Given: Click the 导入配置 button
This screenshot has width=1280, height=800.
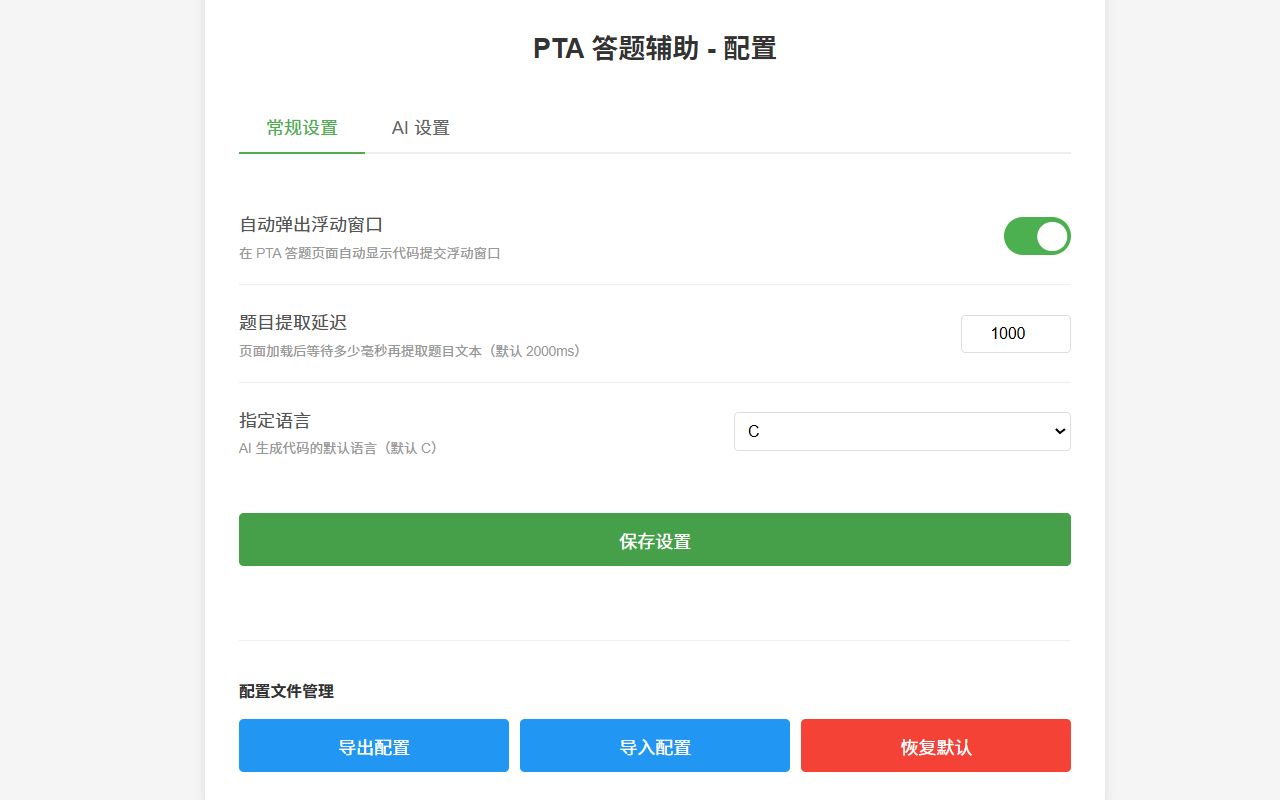Looking at the screenshot, I should (x=655, y=746).
